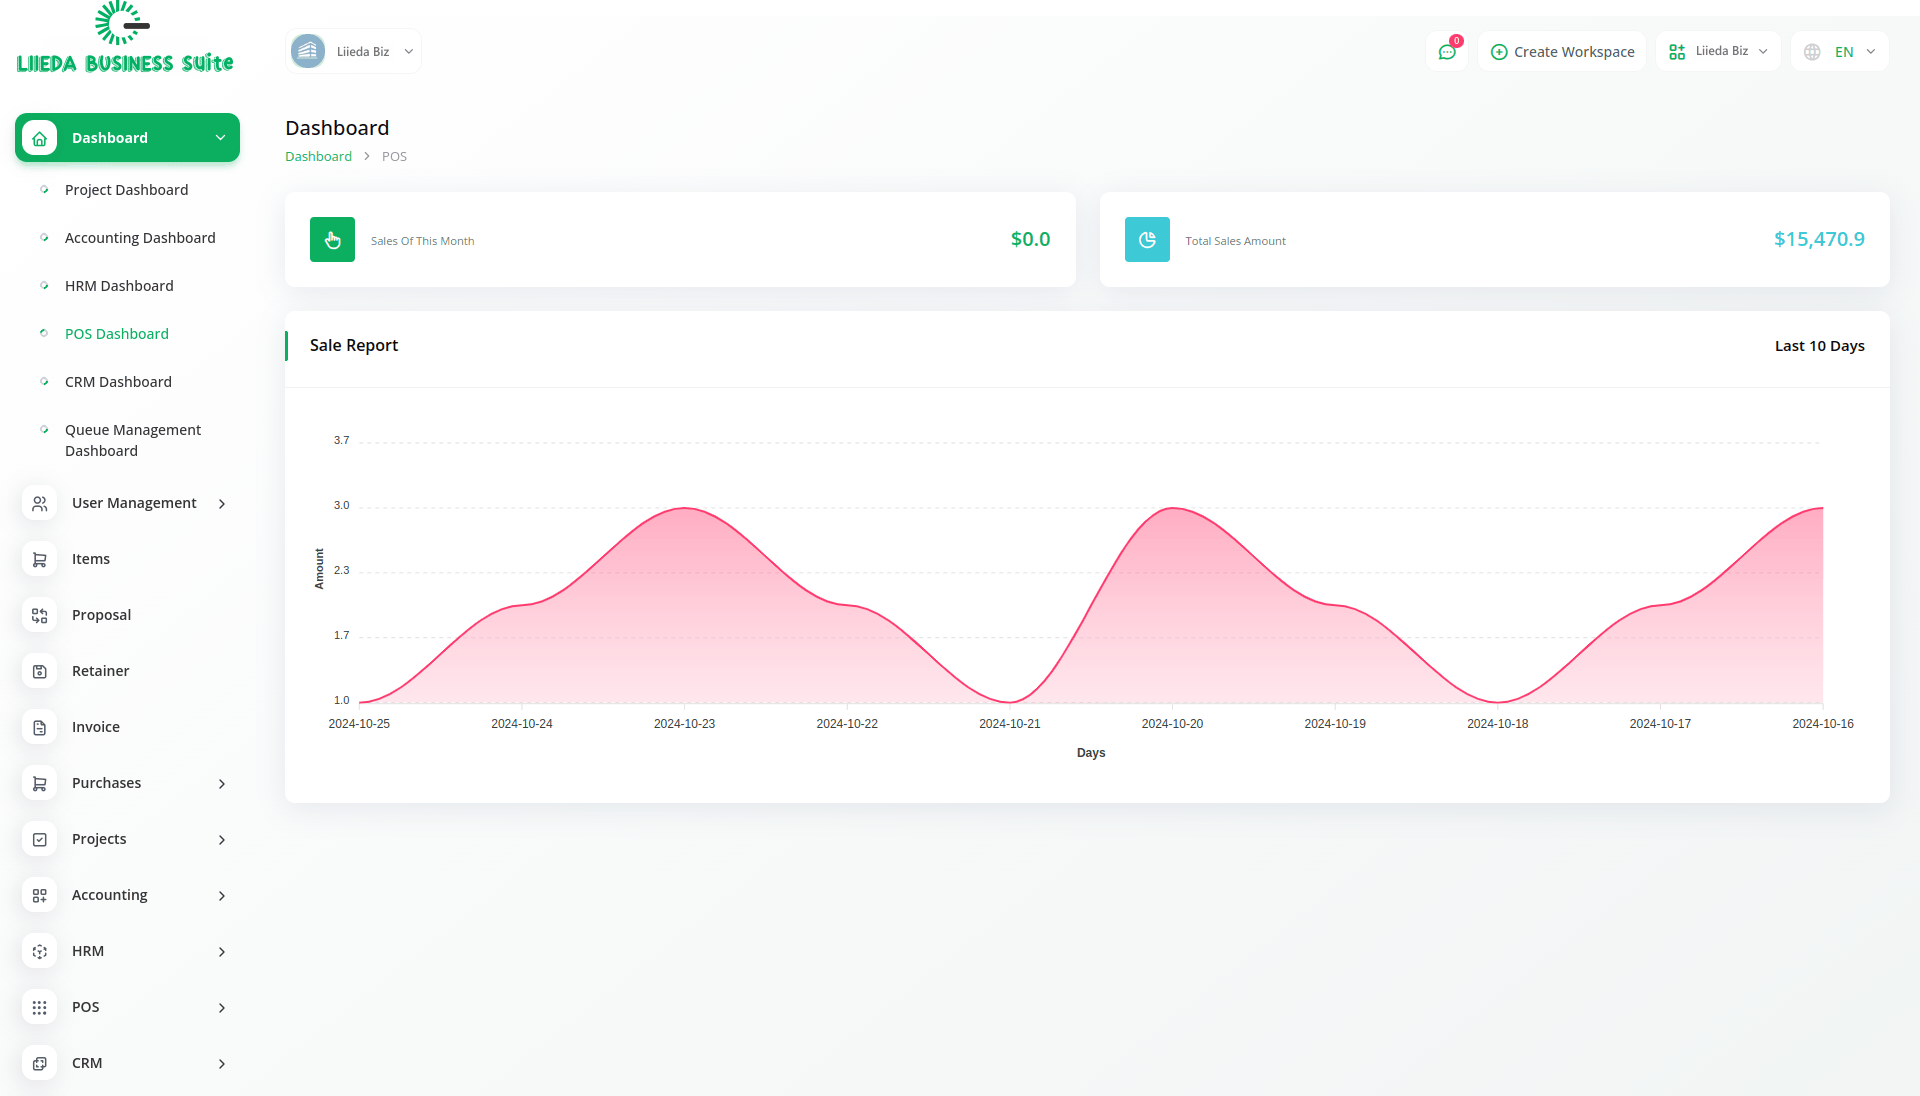1920x1096 pixels.
Task: Click the Proposal icon in sidebar
Action: pyautogui.click(x=40, y=616)
